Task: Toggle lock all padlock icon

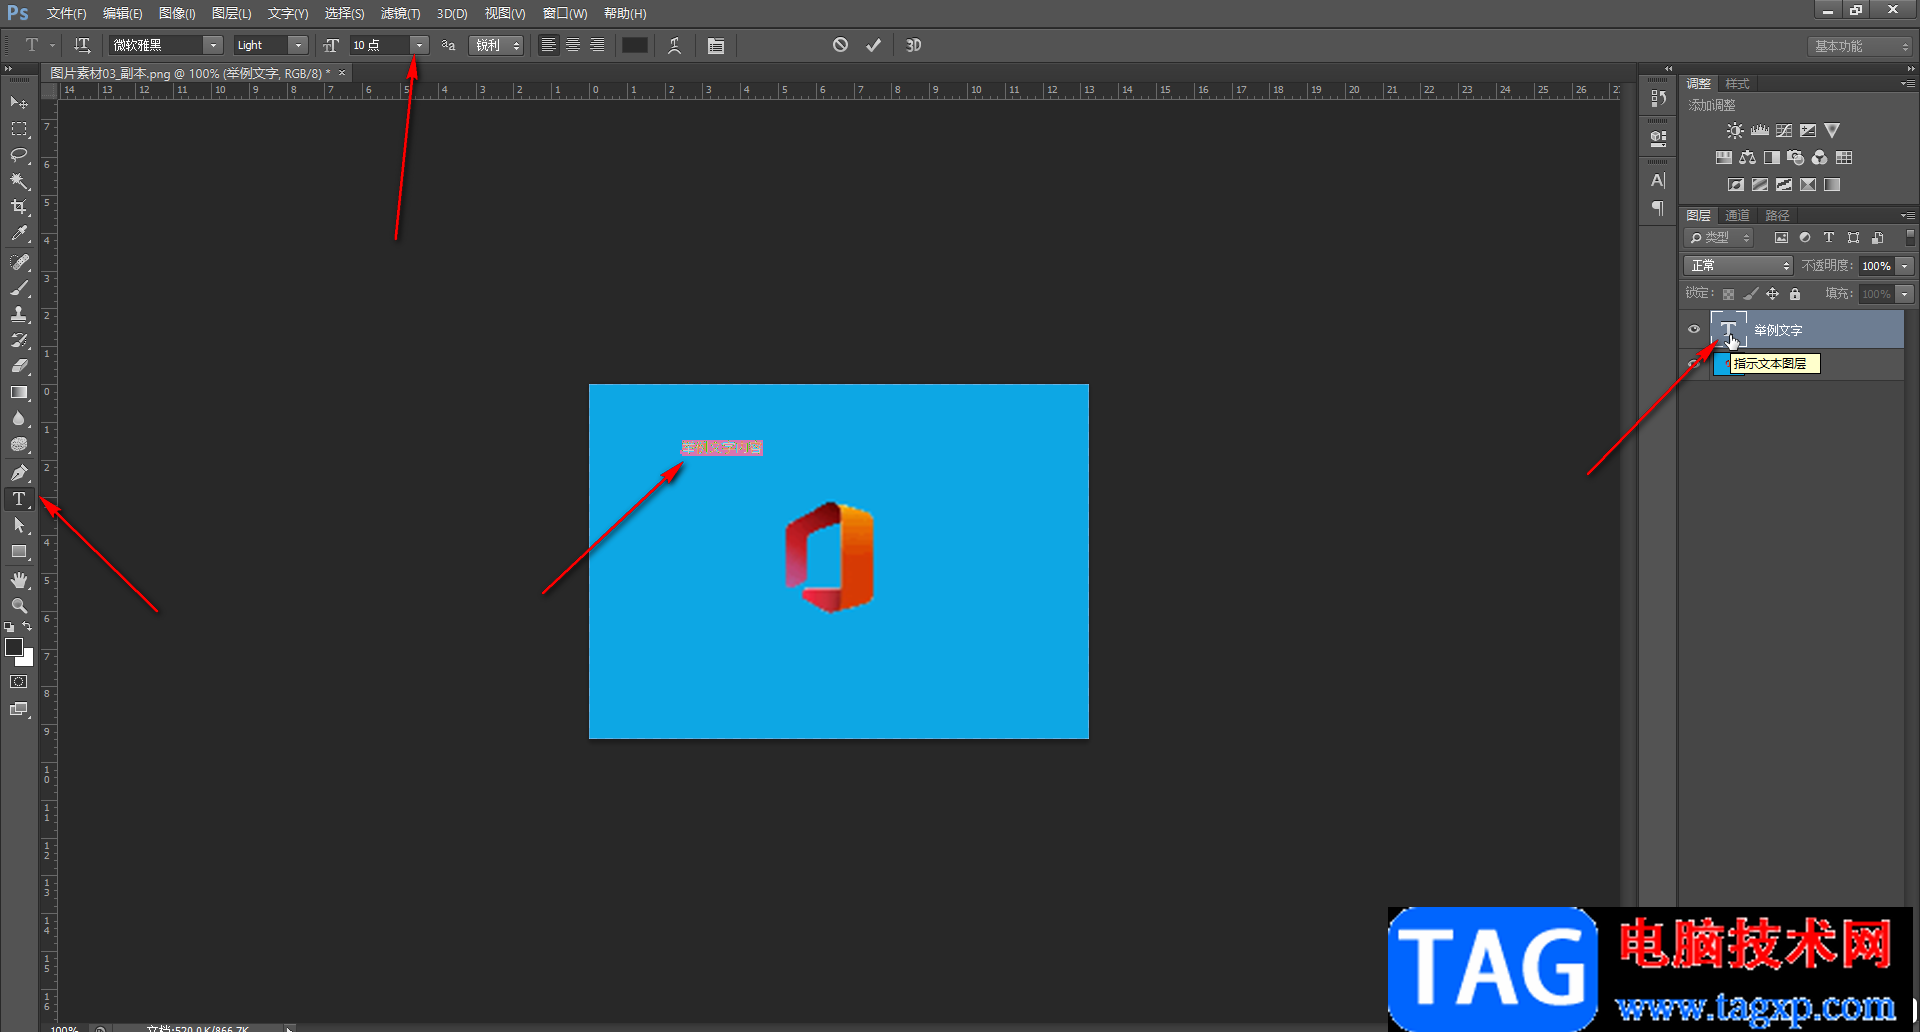Action: [1795, 294]
